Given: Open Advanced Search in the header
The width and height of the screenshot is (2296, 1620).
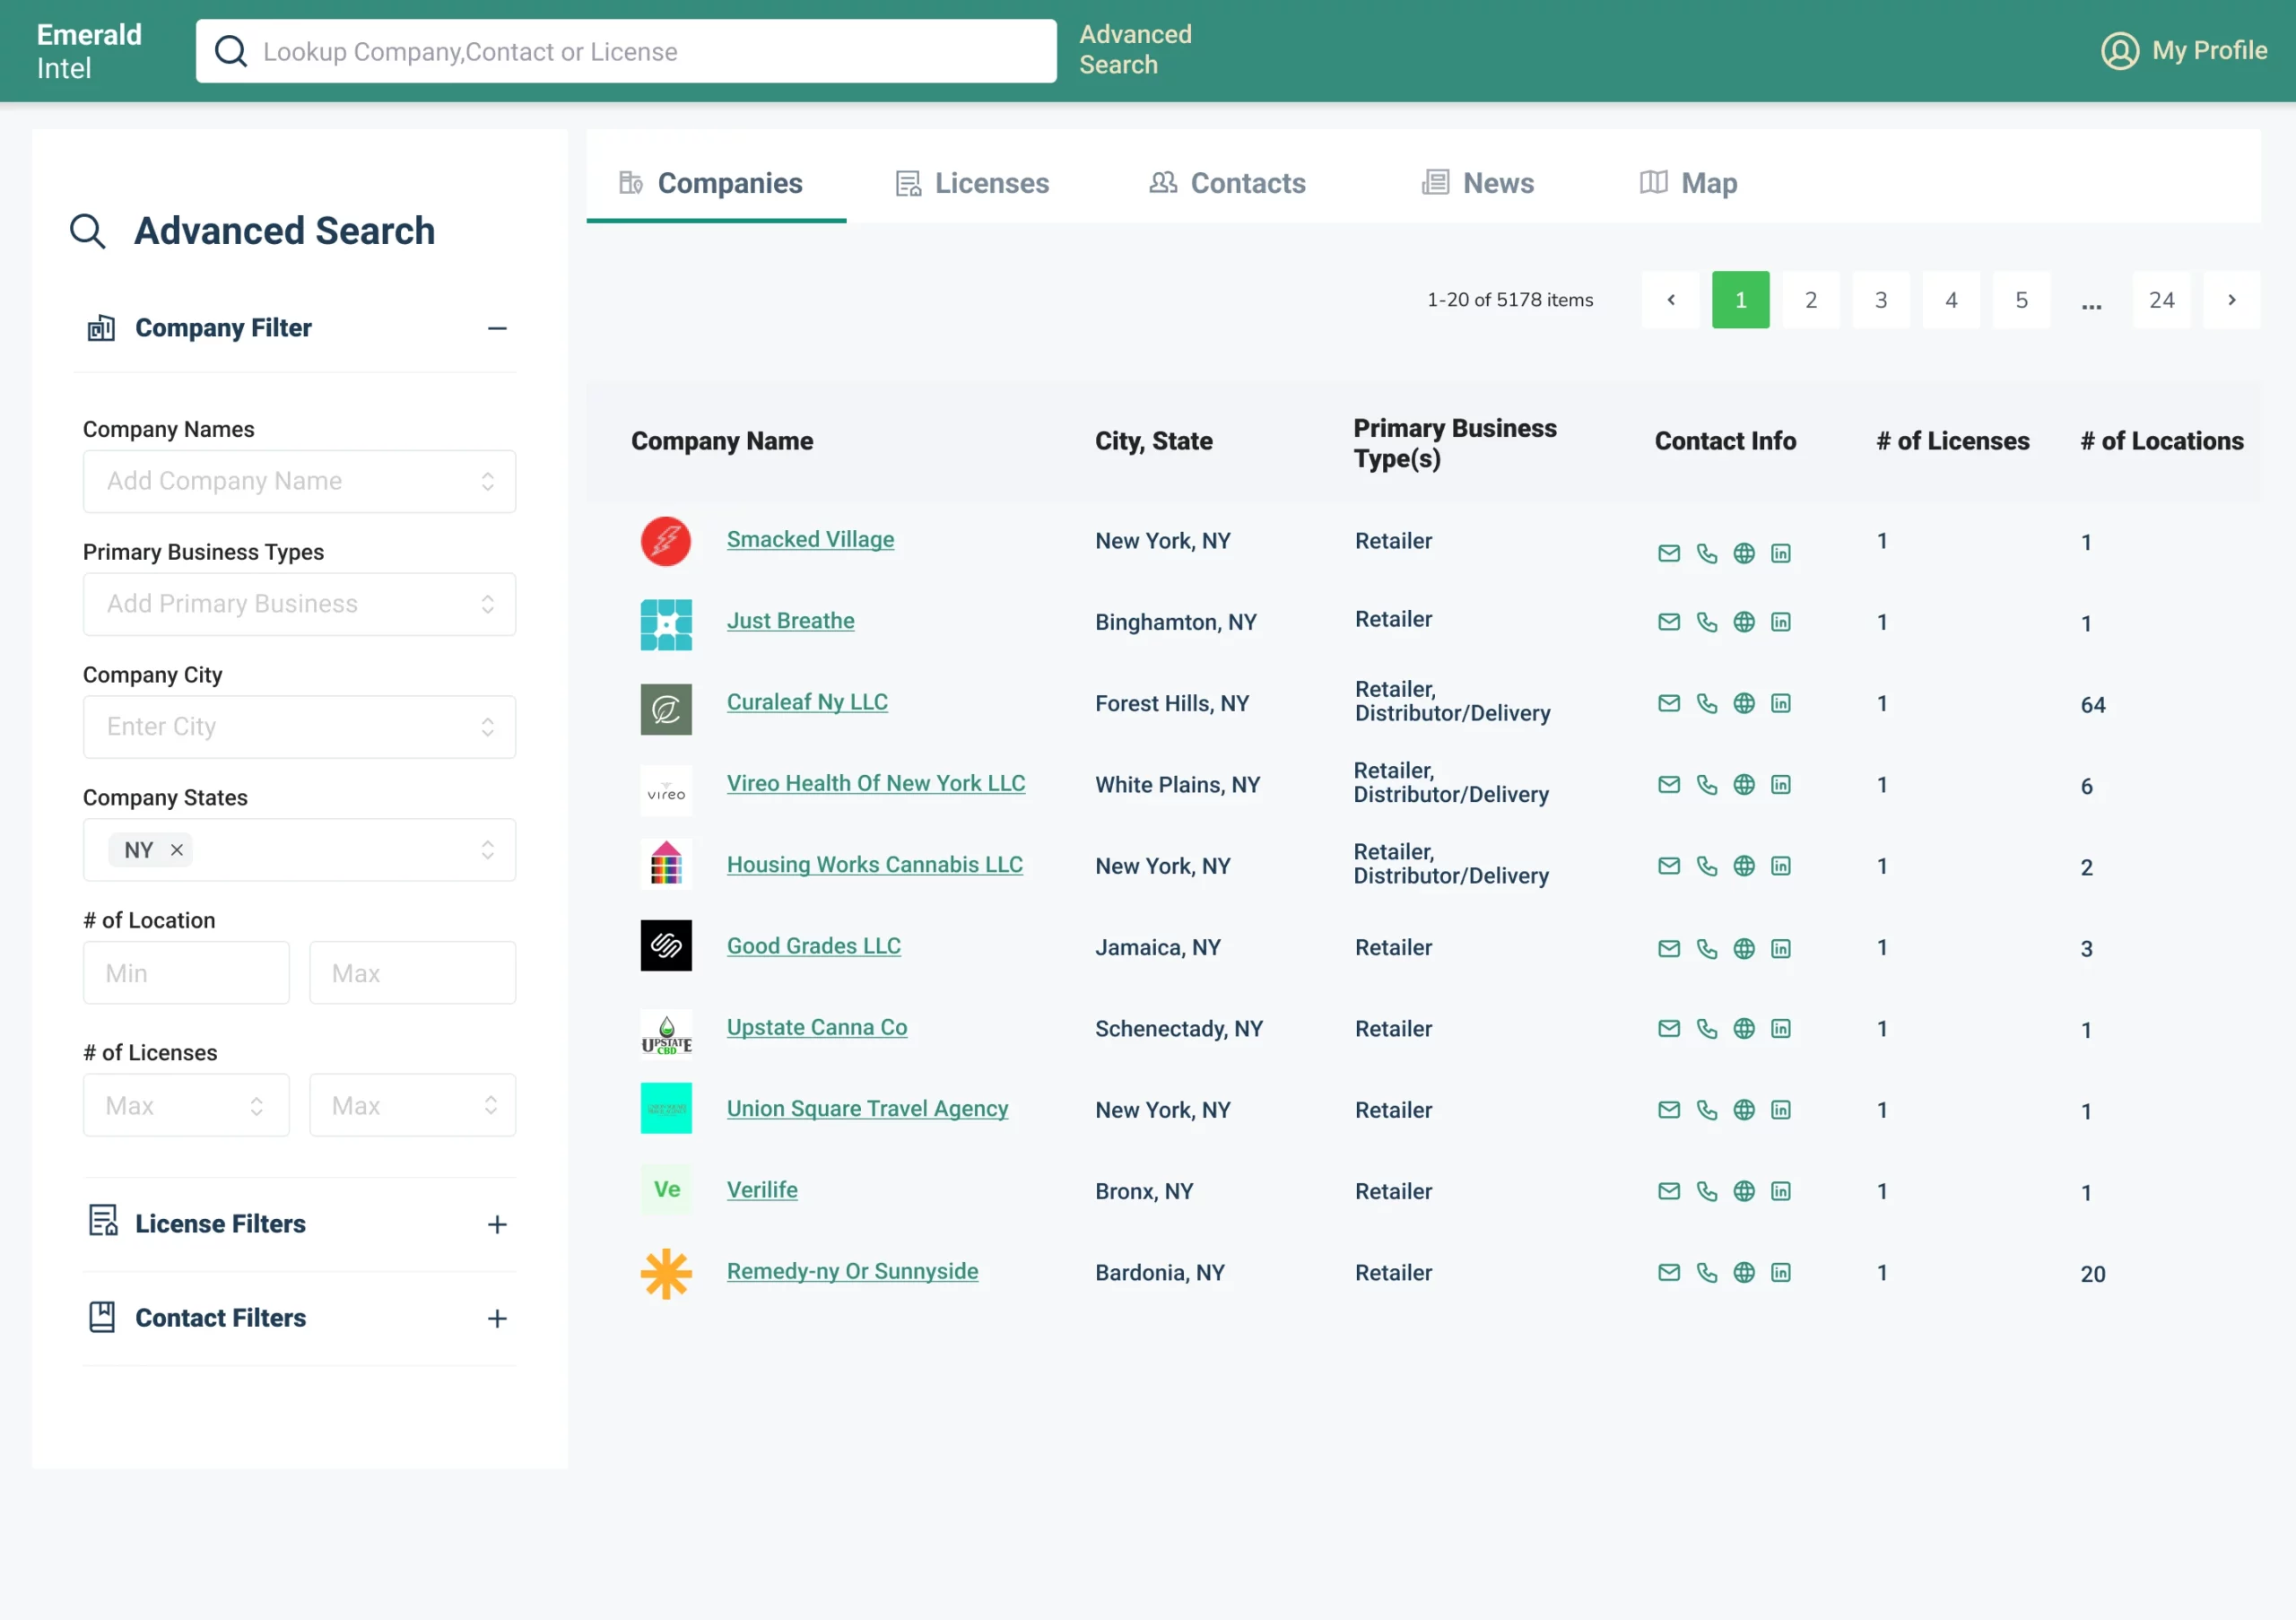Looking at the screenshot, I should (1135, 50).
